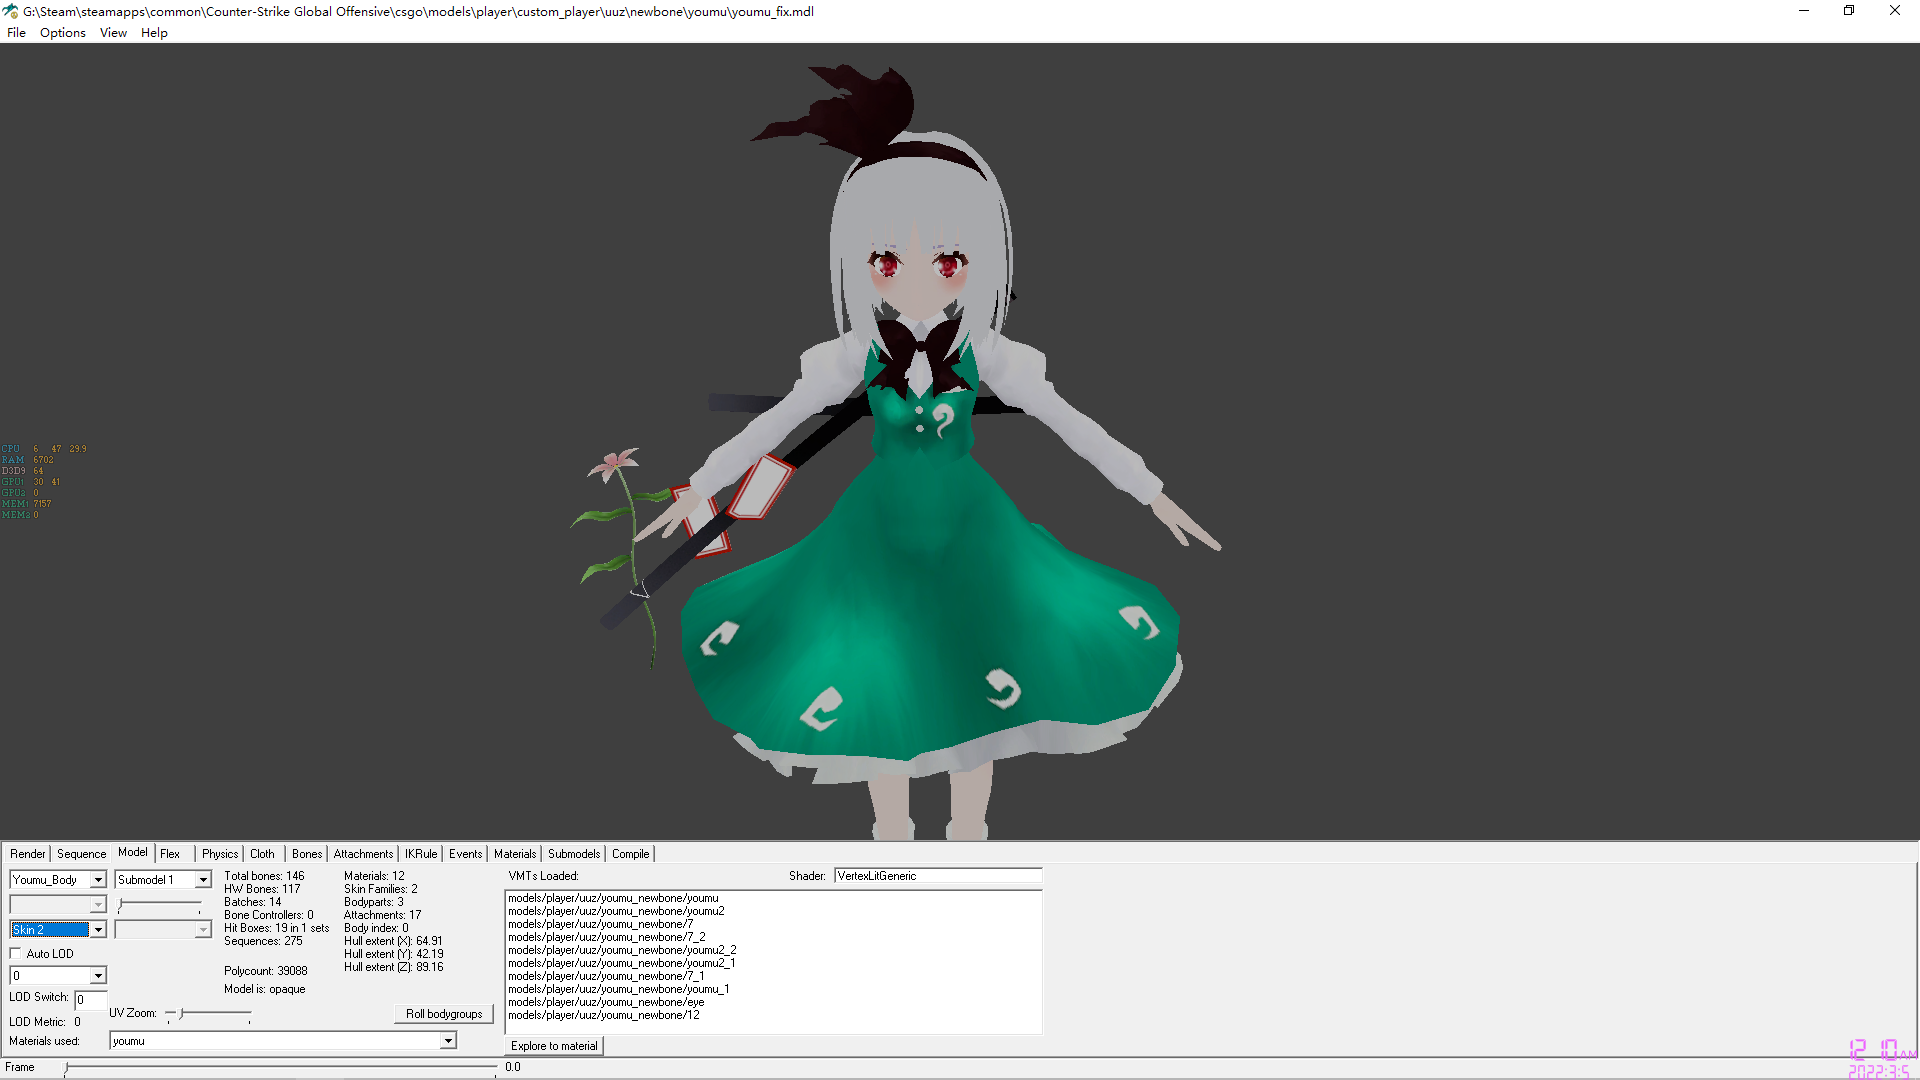Open the Submodels tab
Viewport: 1920px width, 1080px height.
tap(574, 854)
